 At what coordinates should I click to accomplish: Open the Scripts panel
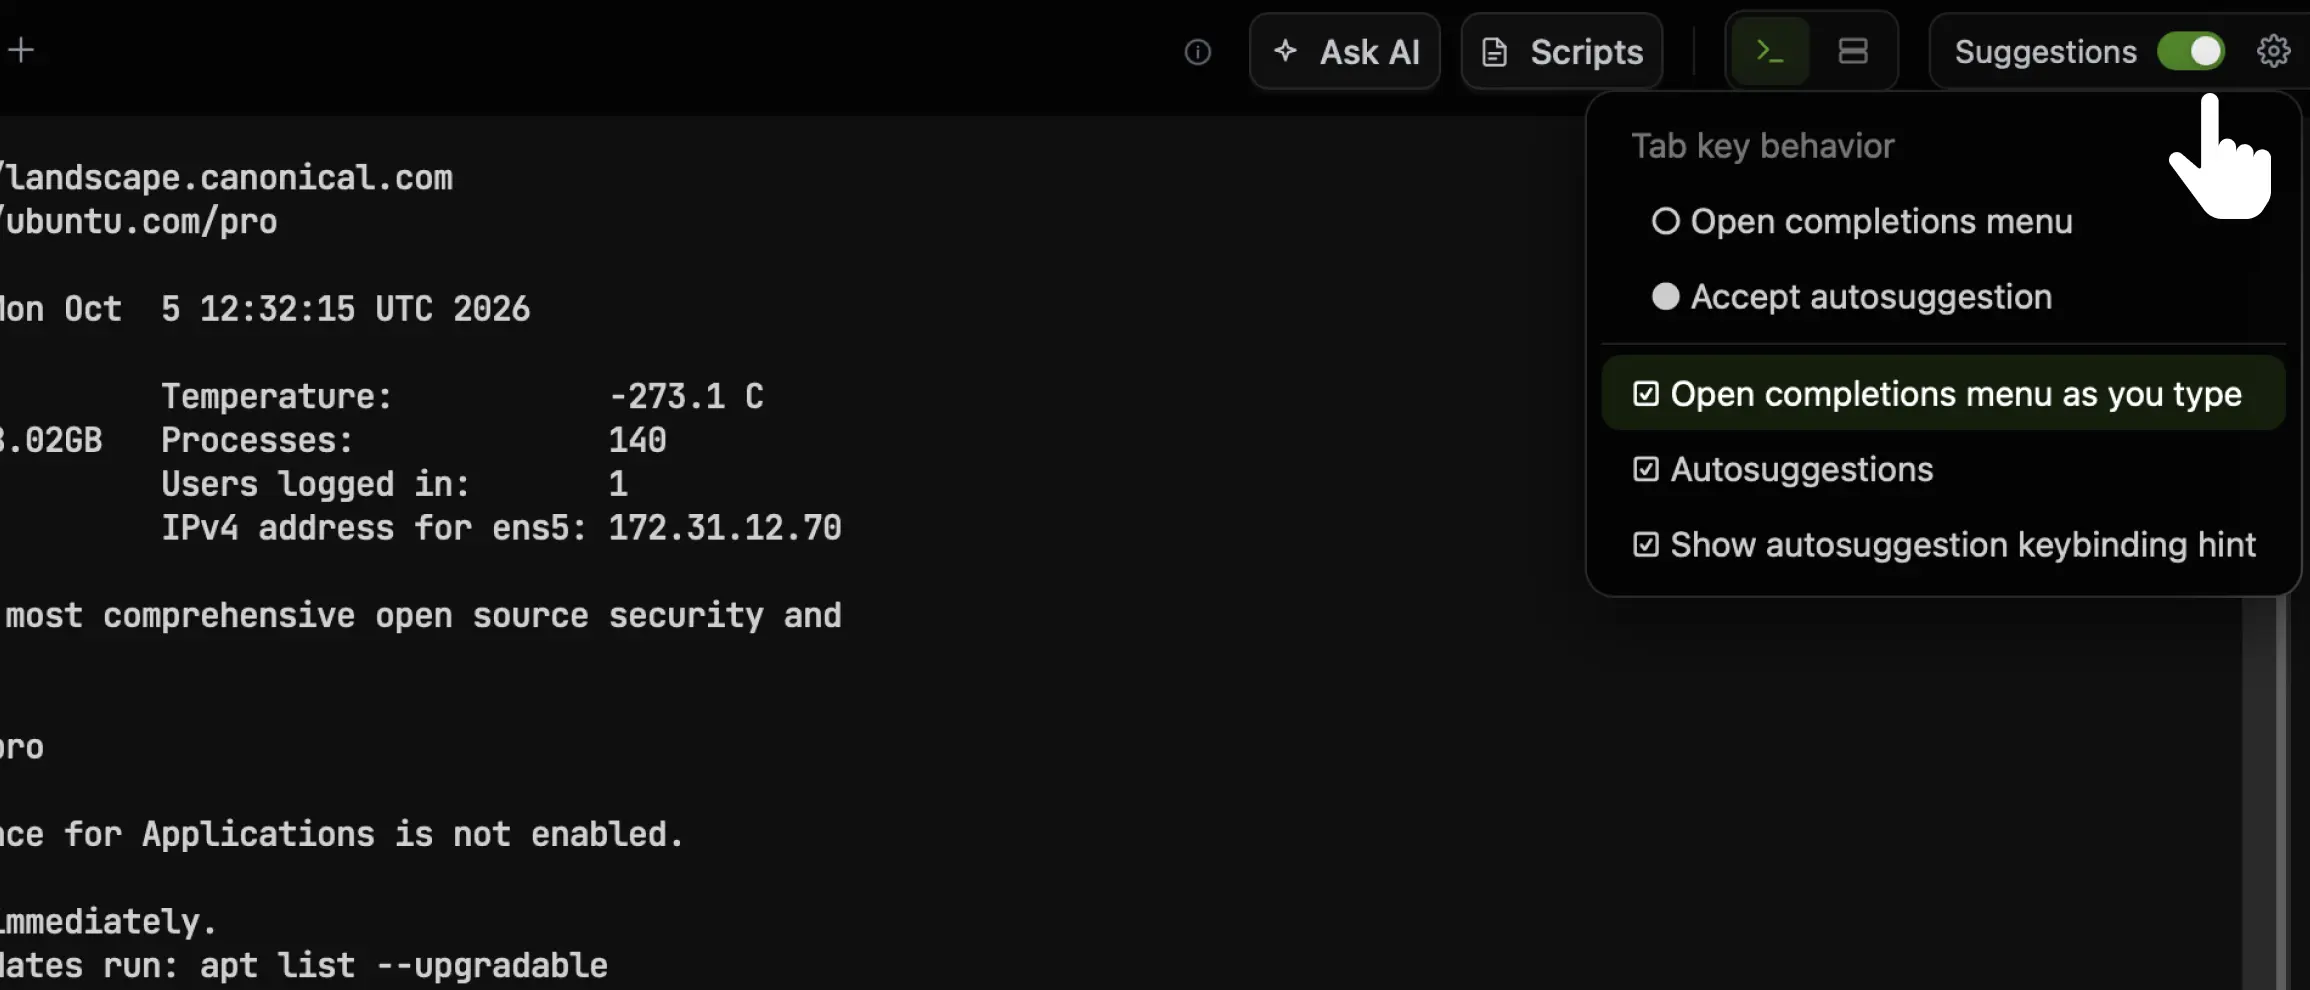pyautogui.click(x=1562, y=51)
